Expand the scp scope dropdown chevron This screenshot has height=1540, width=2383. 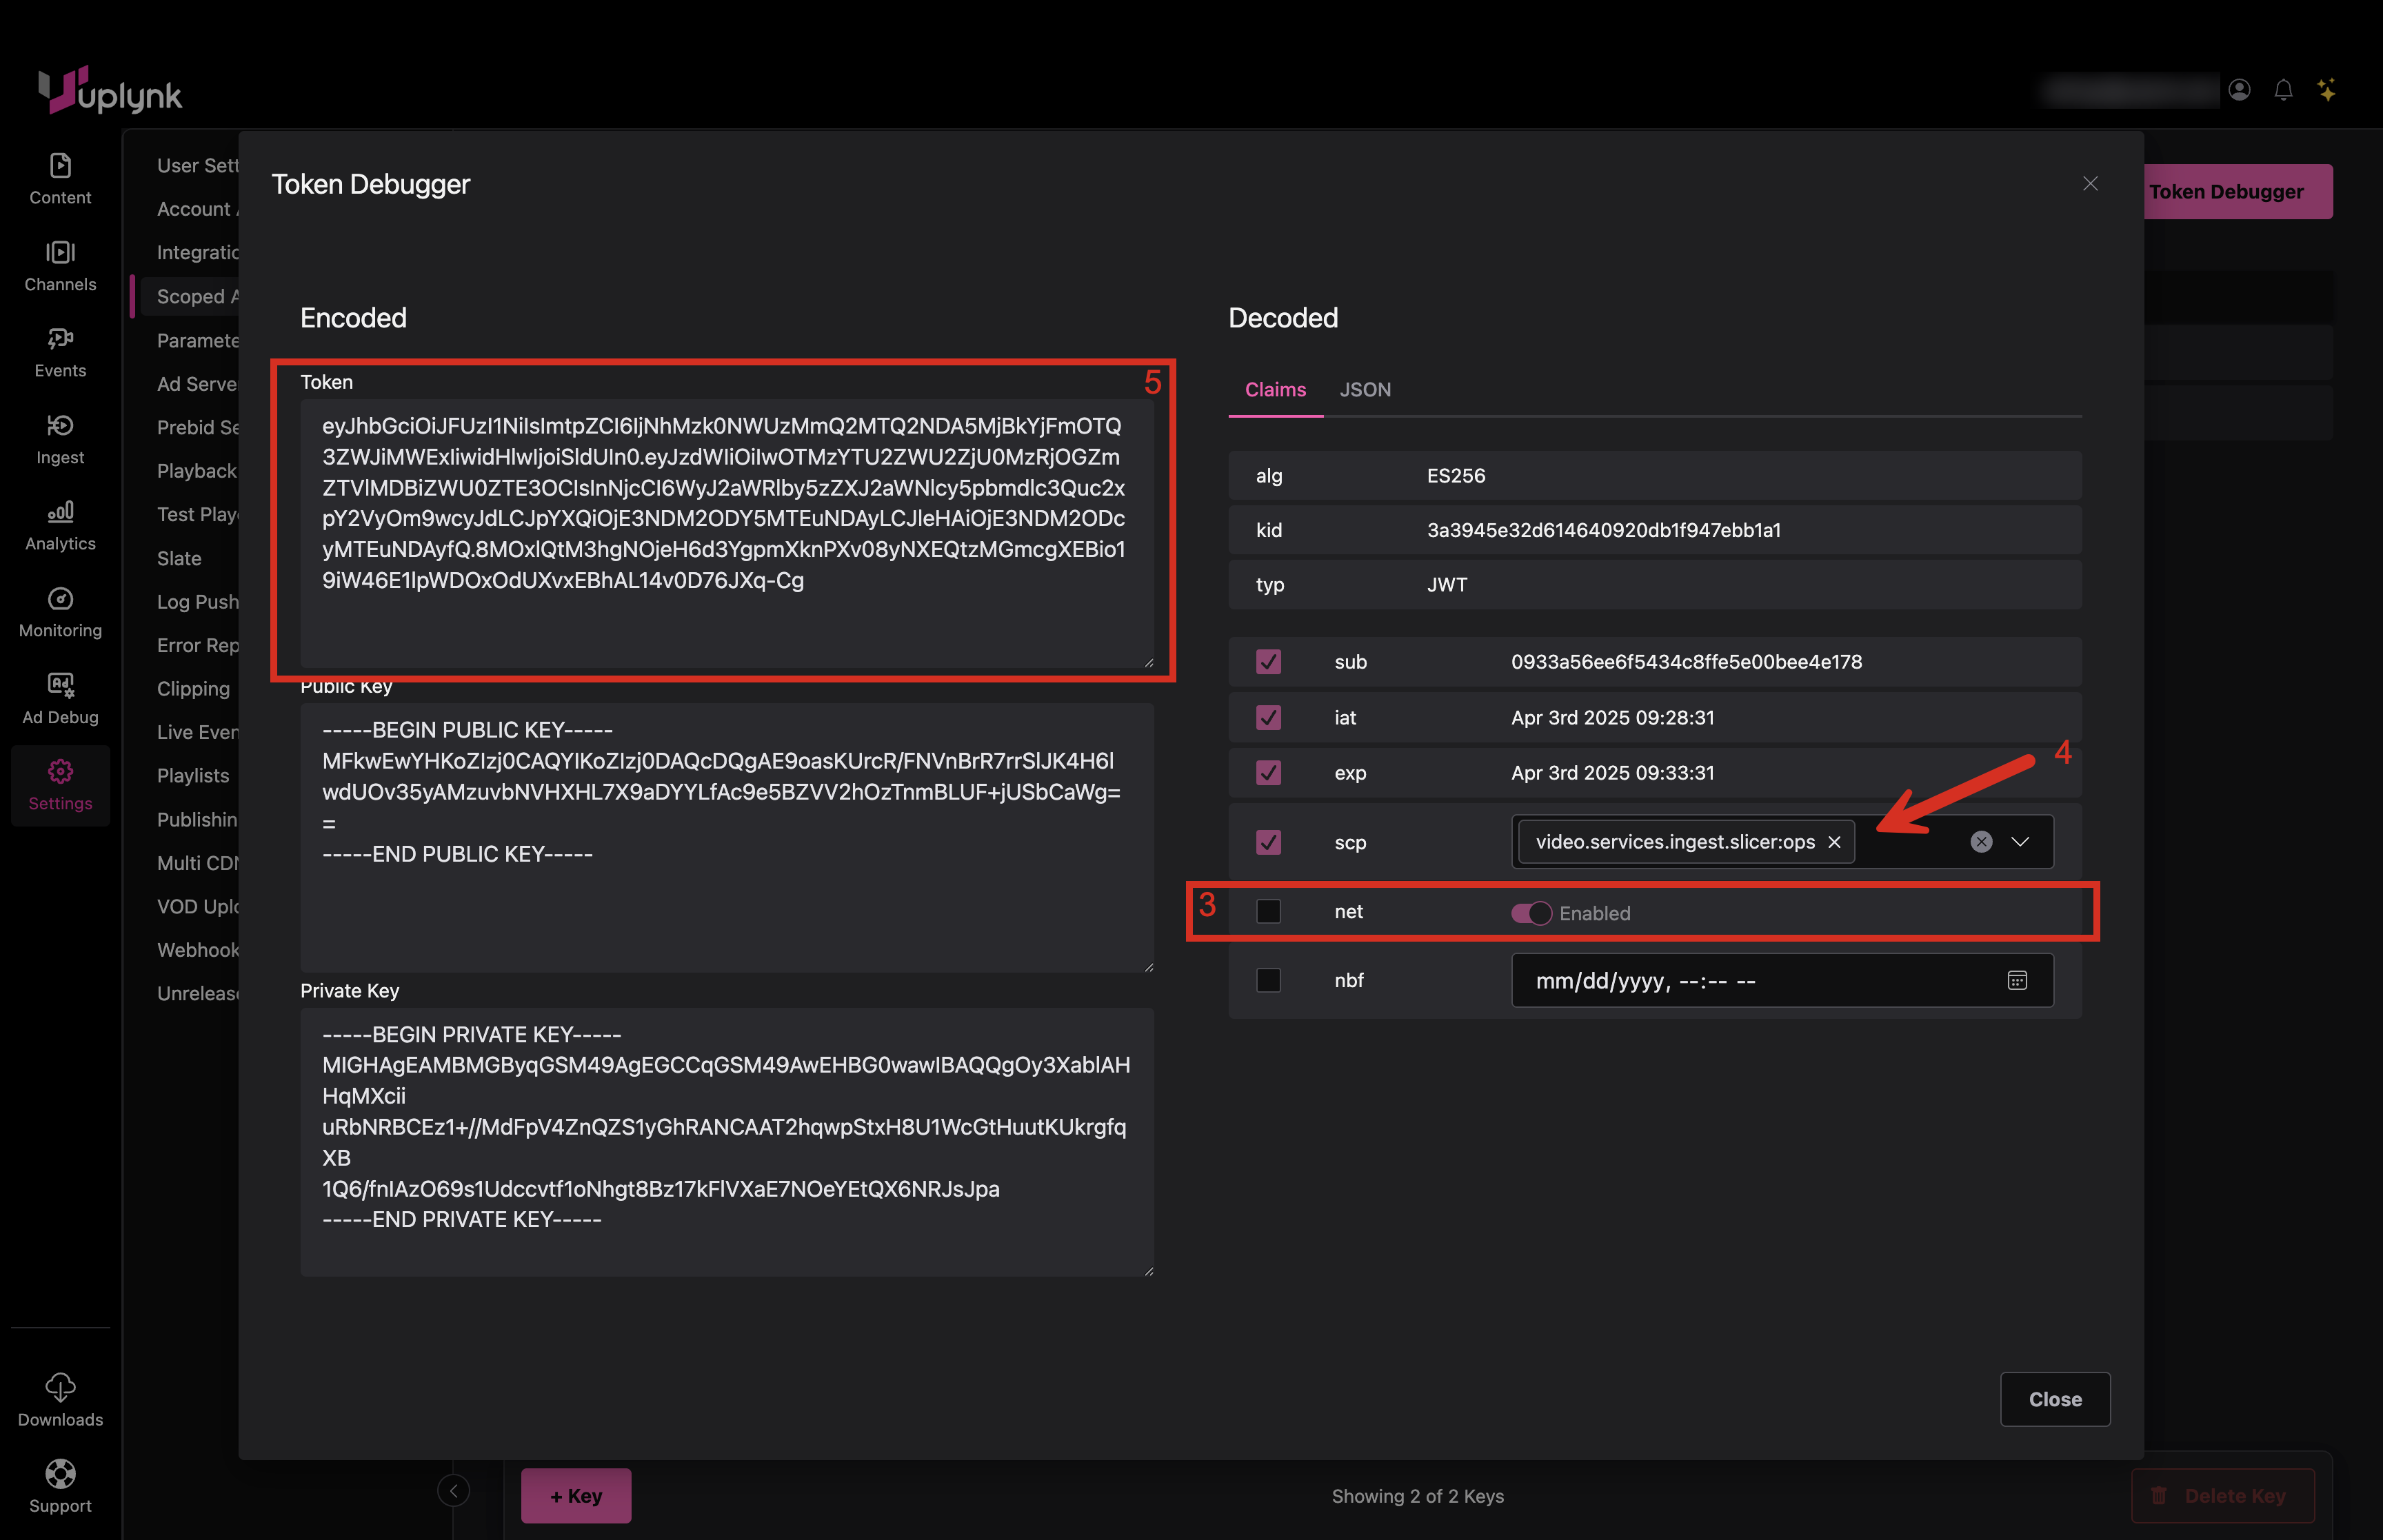[x=2020, y=842]
